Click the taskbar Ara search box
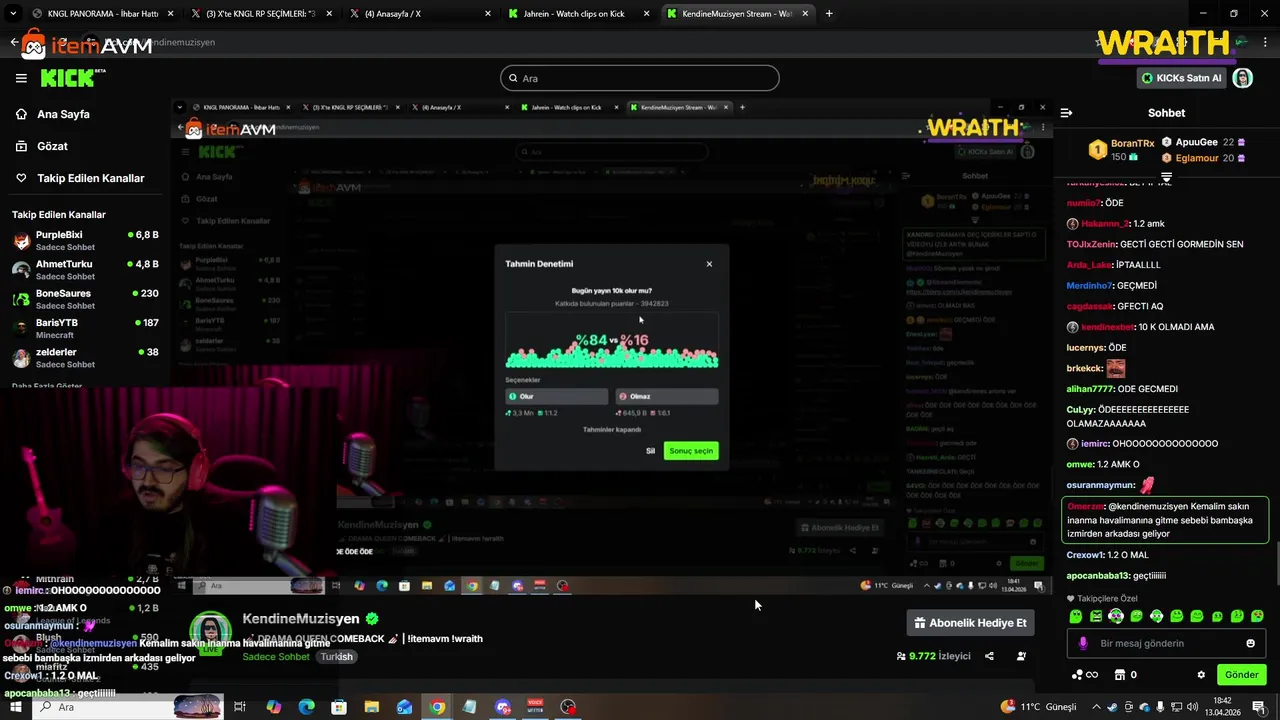The height and width of the screenshot is (720, 1280). click(x=128, y=707)
